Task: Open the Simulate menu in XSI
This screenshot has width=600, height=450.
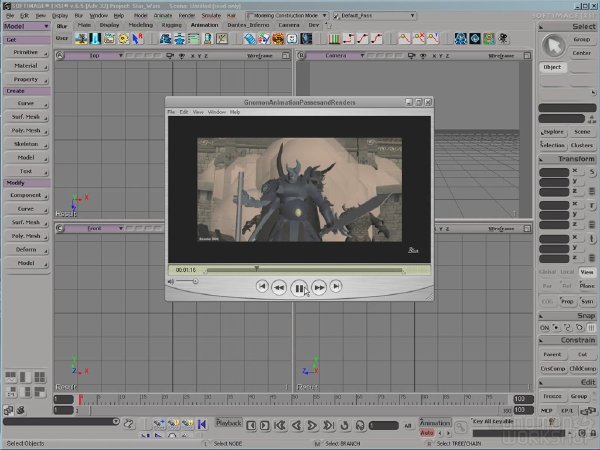Action: (211, 16)
